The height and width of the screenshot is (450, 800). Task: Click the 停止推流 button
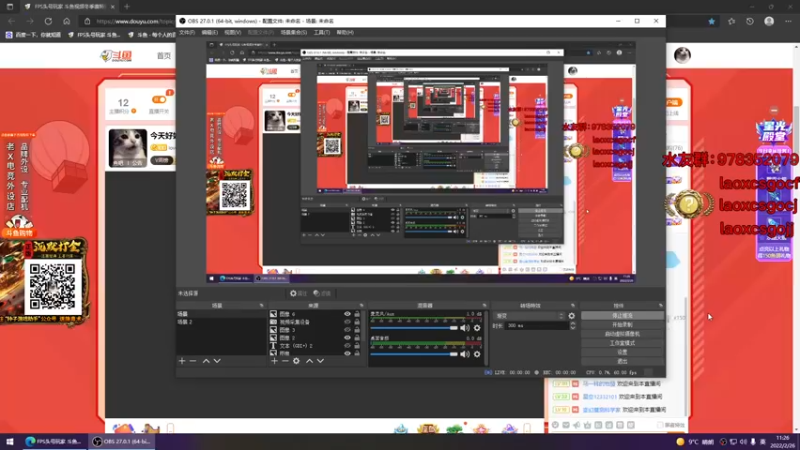click(x=622, y=316)
